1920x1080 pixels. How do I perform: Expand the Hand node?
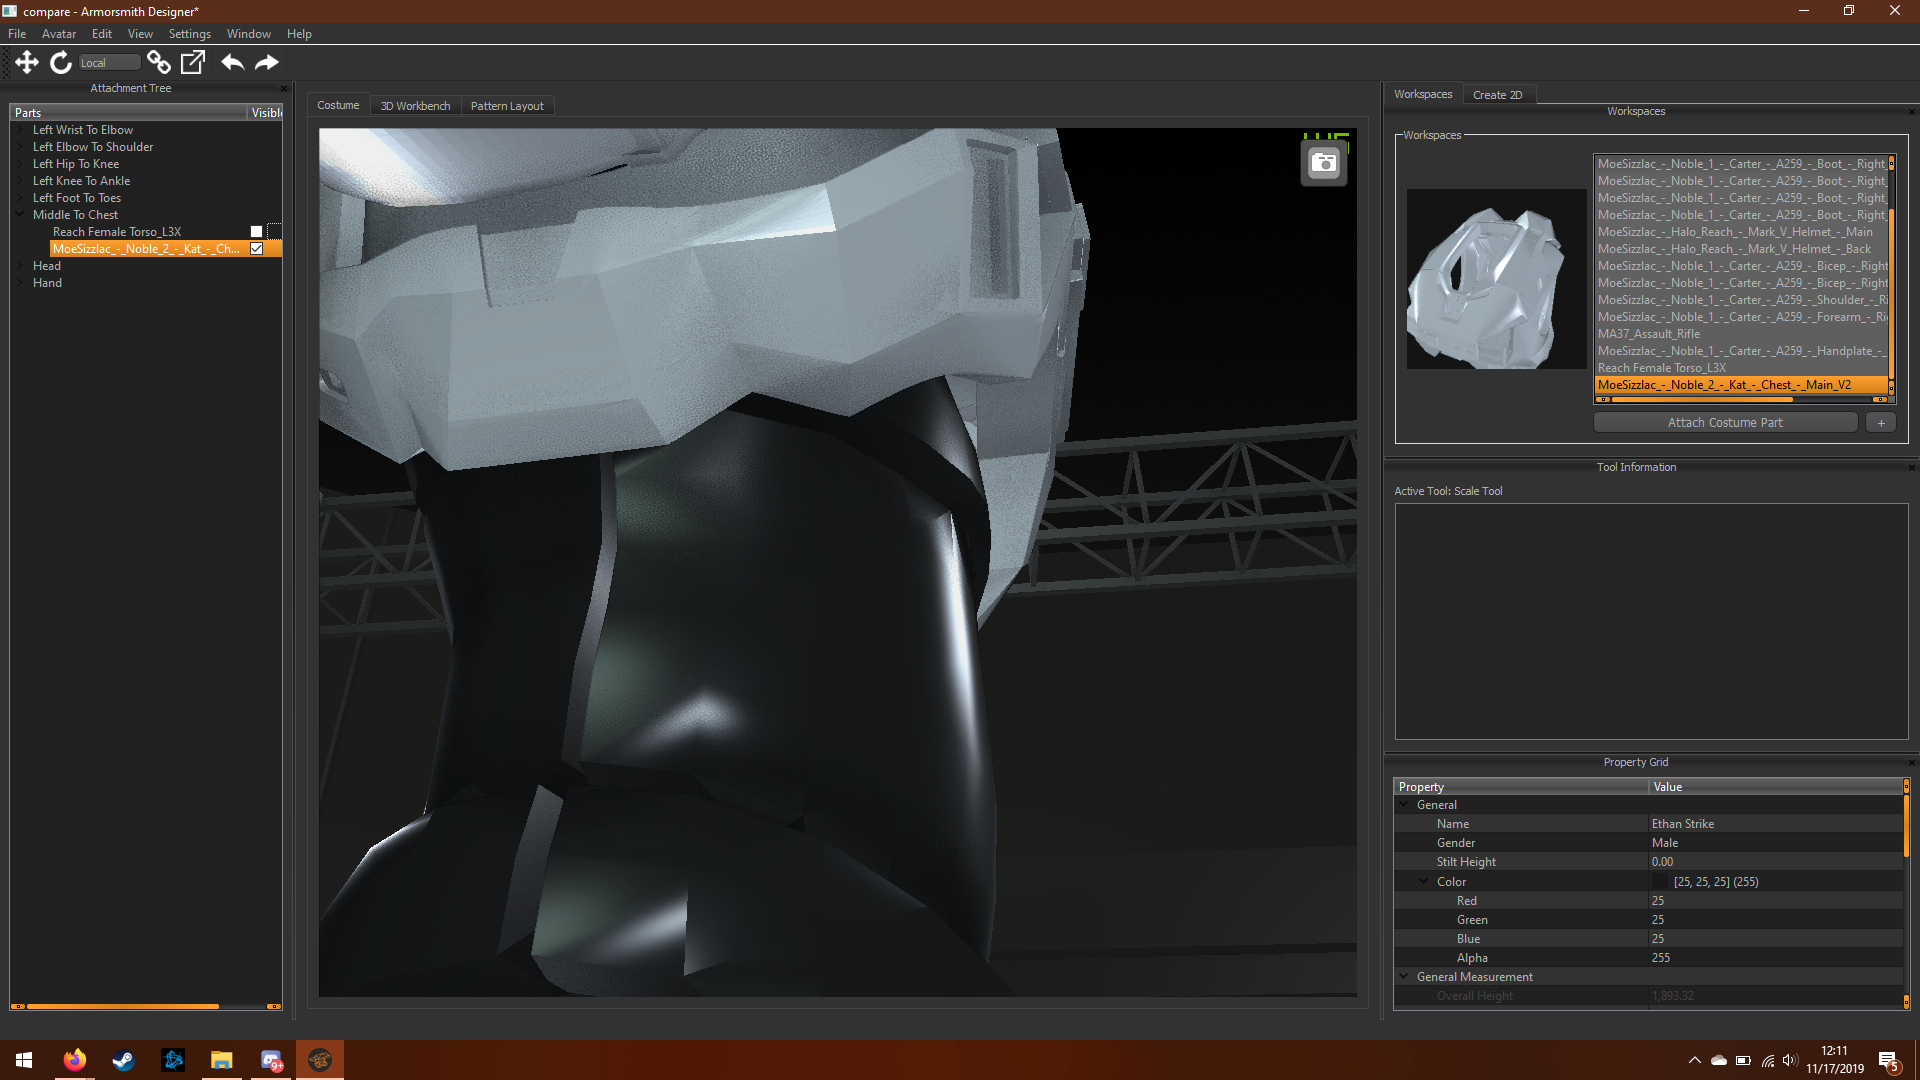tap(20, 283)
